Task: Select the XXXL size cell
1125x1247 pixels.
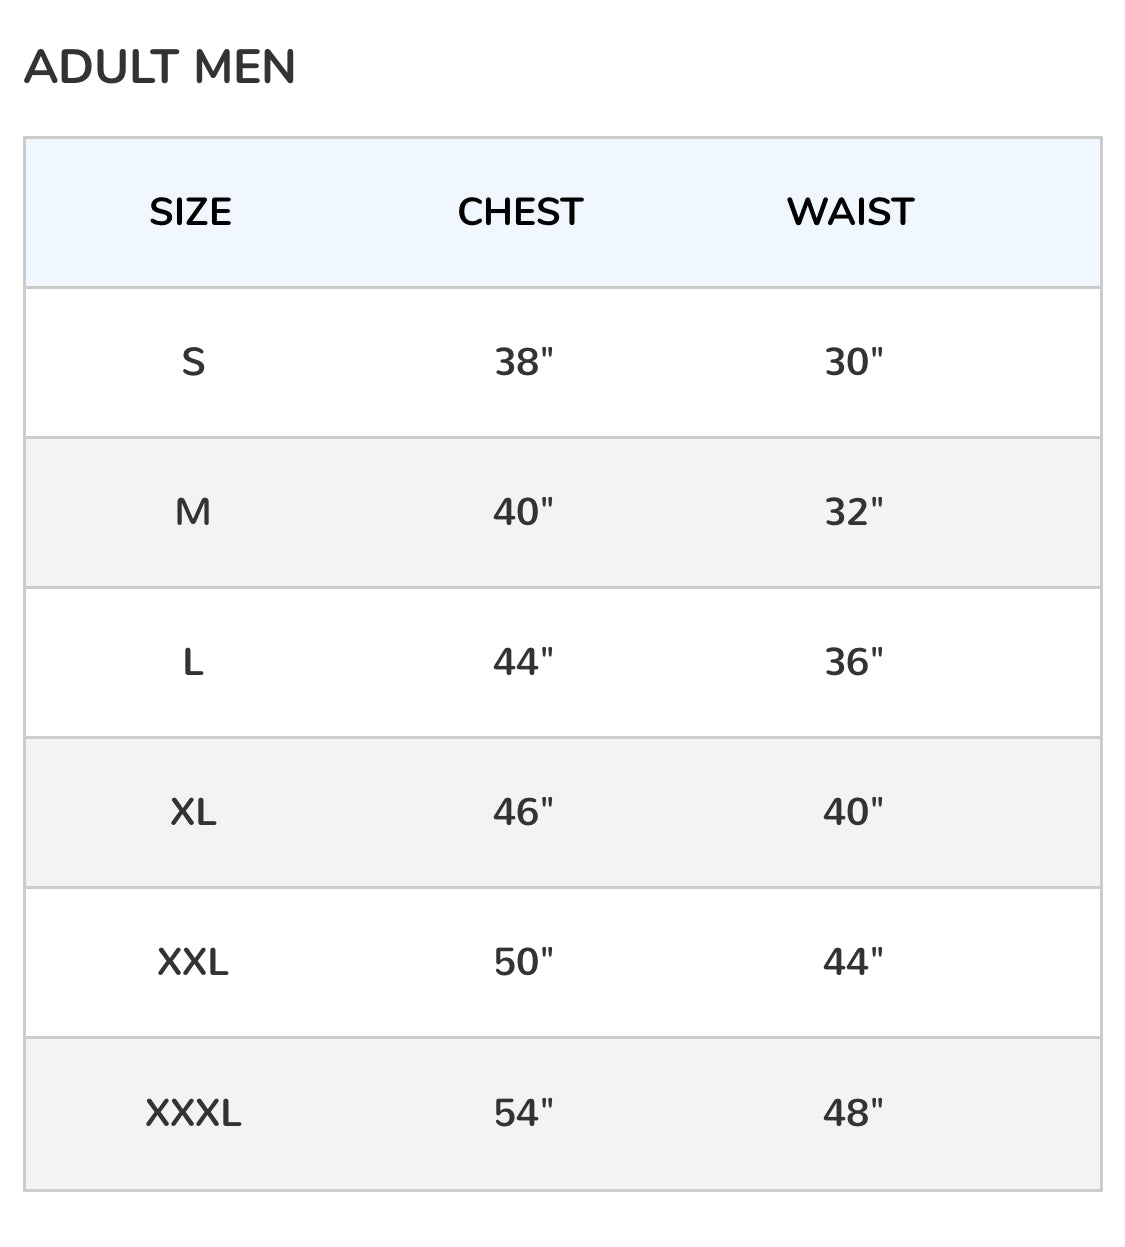Action: [x=193, y=1113]
